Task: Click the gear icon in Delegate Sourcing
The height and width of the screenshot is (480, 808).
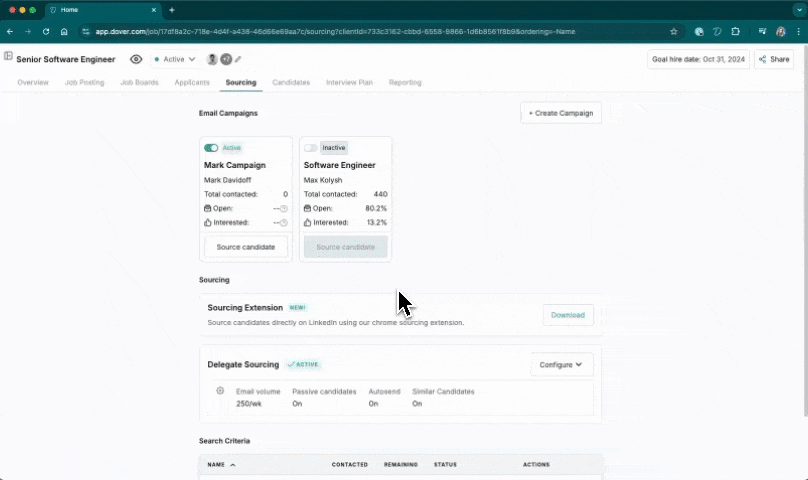Action: 220,391
